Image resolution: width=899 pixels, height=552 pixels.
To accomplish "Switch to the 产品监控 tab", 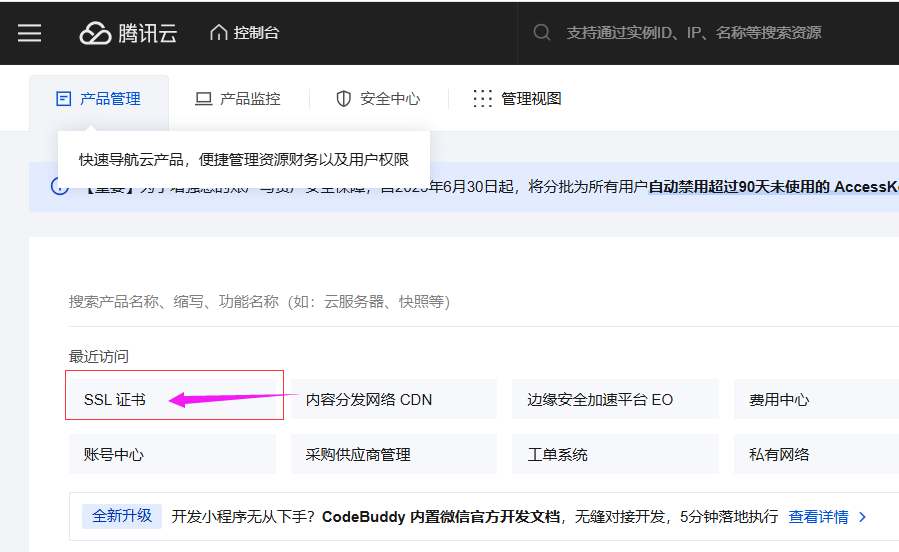I will coord(238,99).
